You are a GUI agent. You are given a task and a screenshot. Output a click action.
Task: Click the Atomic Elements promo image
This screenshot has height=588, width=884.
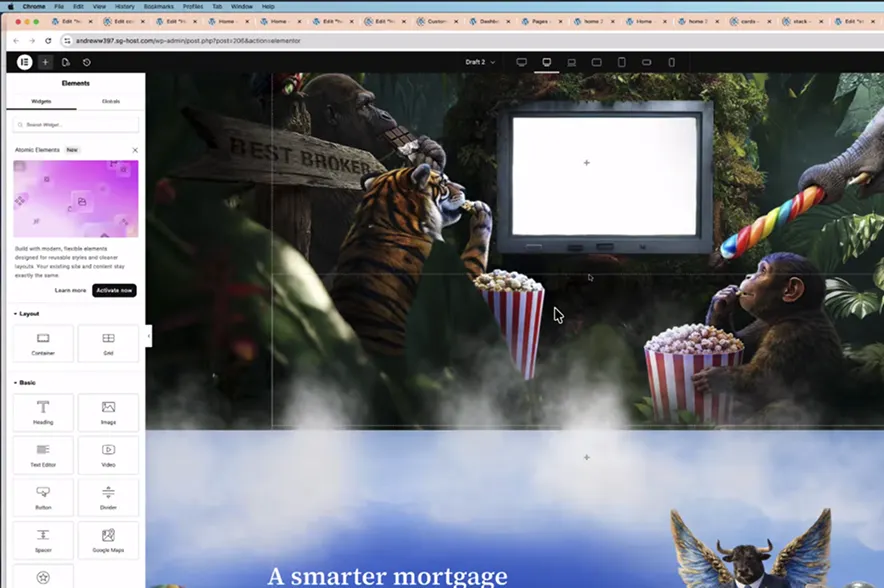click(x=76, y=198)
